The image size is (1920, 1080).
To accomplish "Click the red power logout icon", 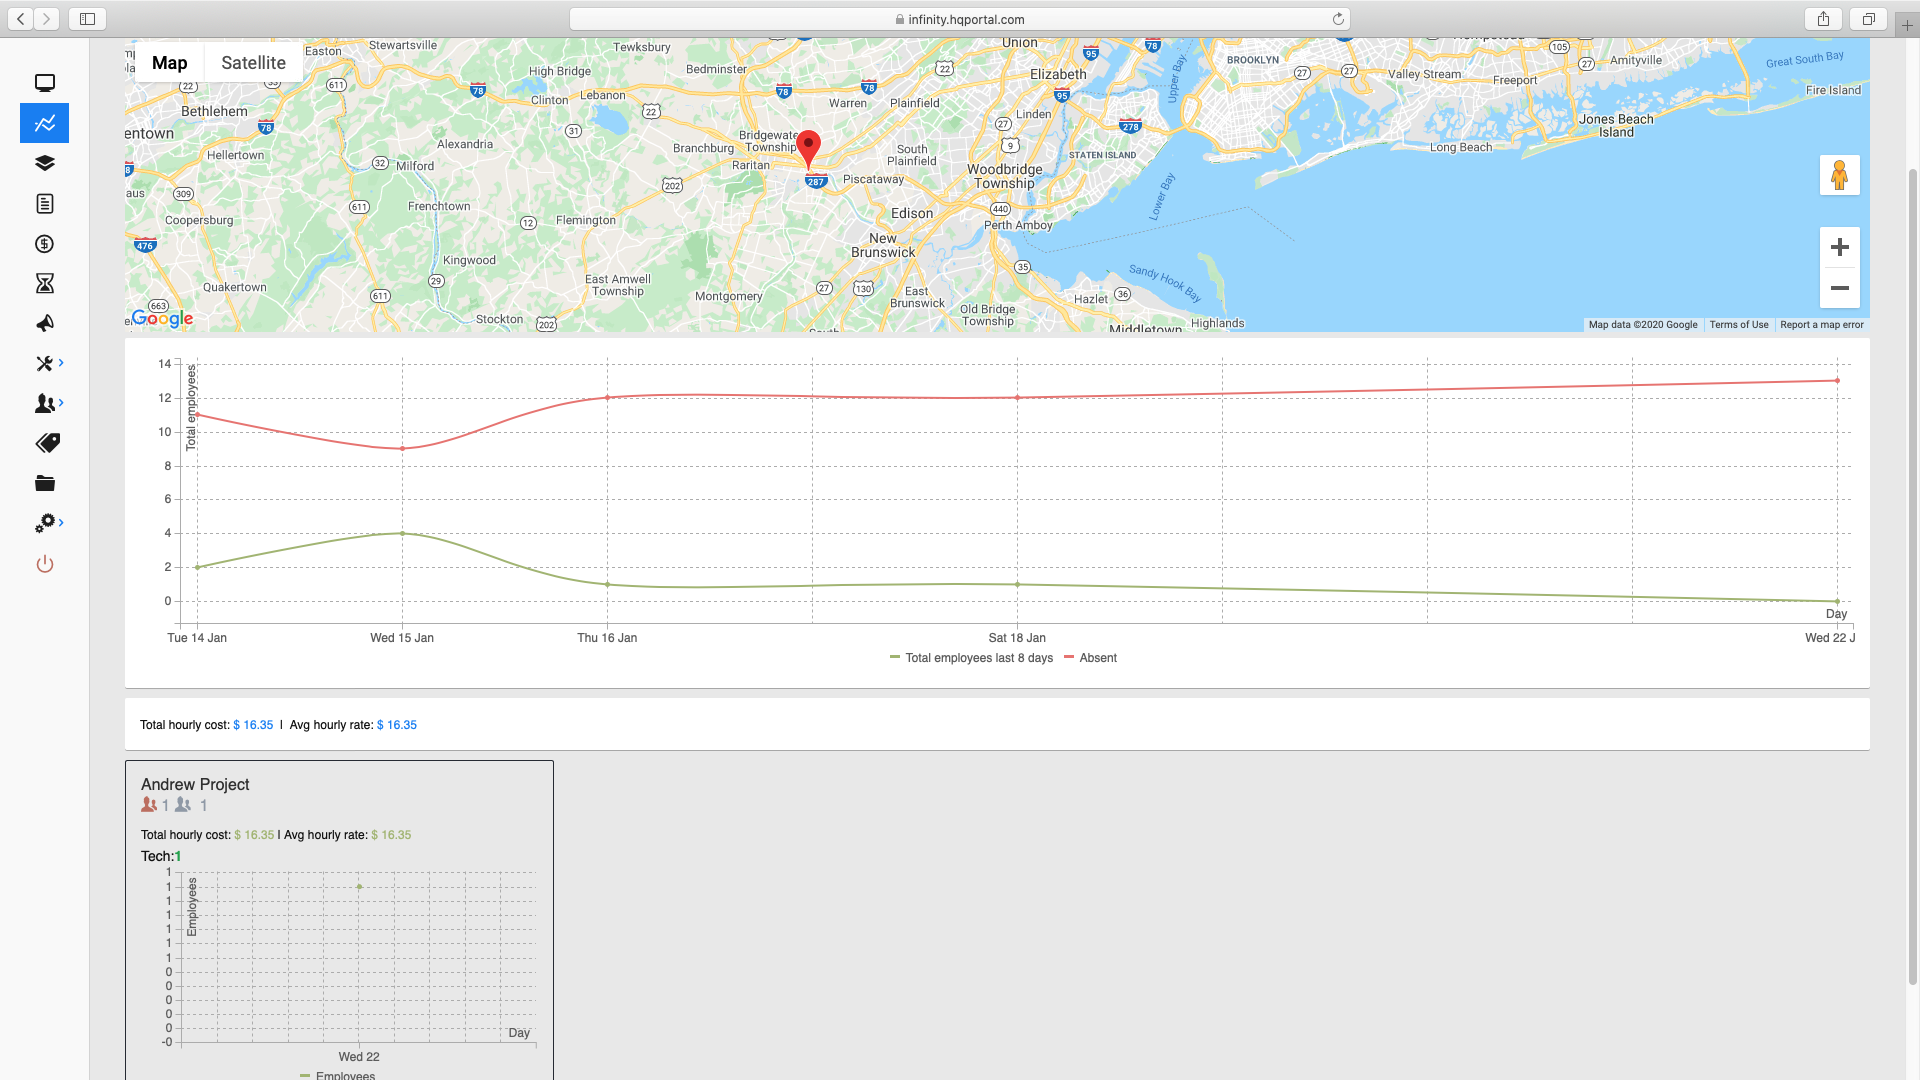I will [45, 564].
